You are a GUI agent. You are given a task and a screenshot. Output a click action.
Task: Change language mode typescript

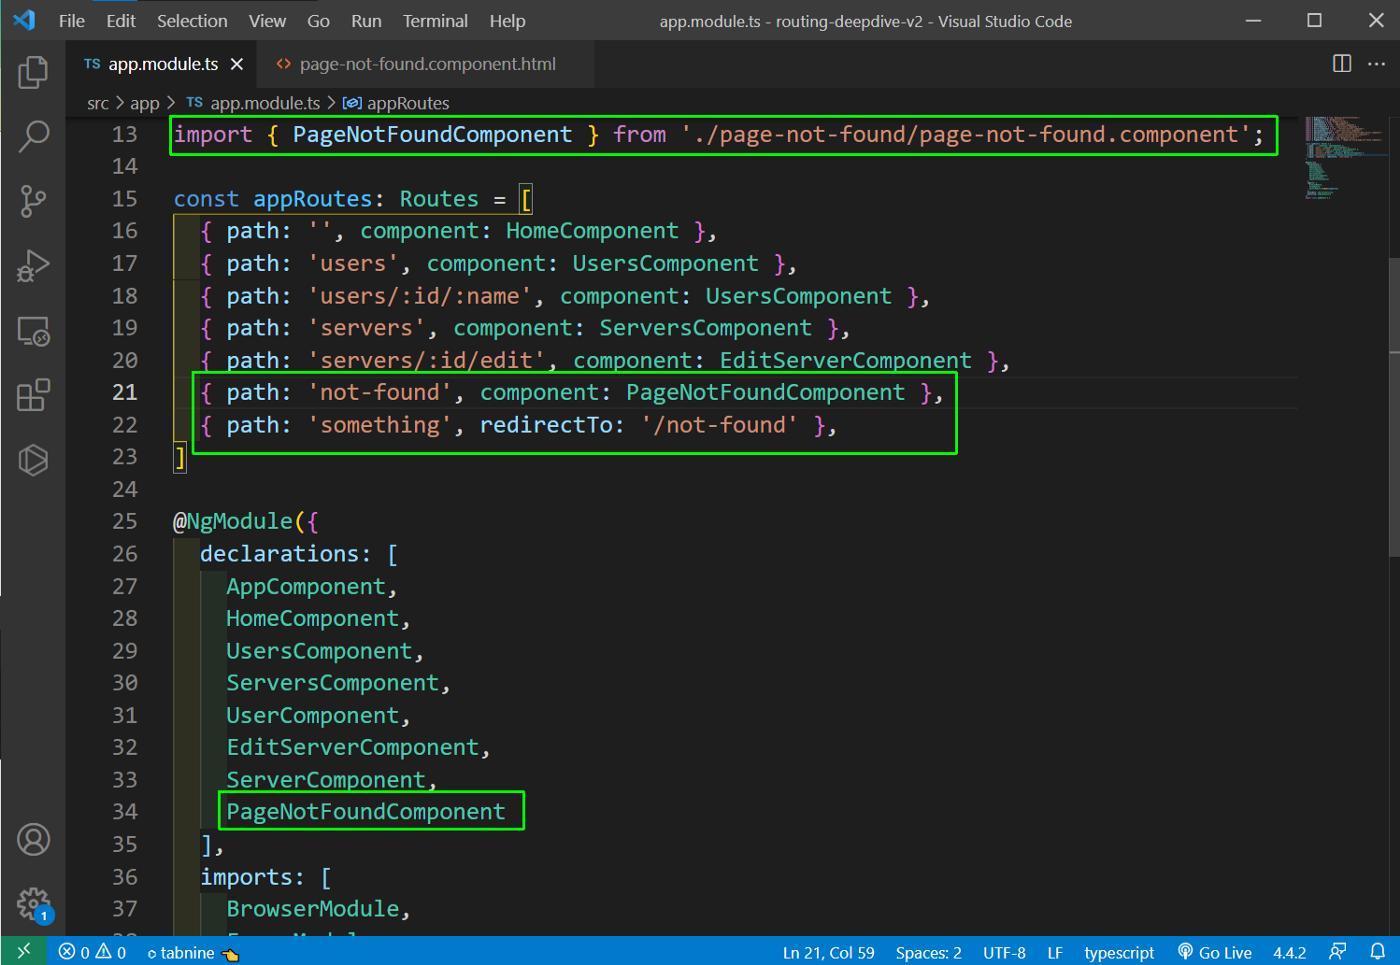click(1119, 953)
